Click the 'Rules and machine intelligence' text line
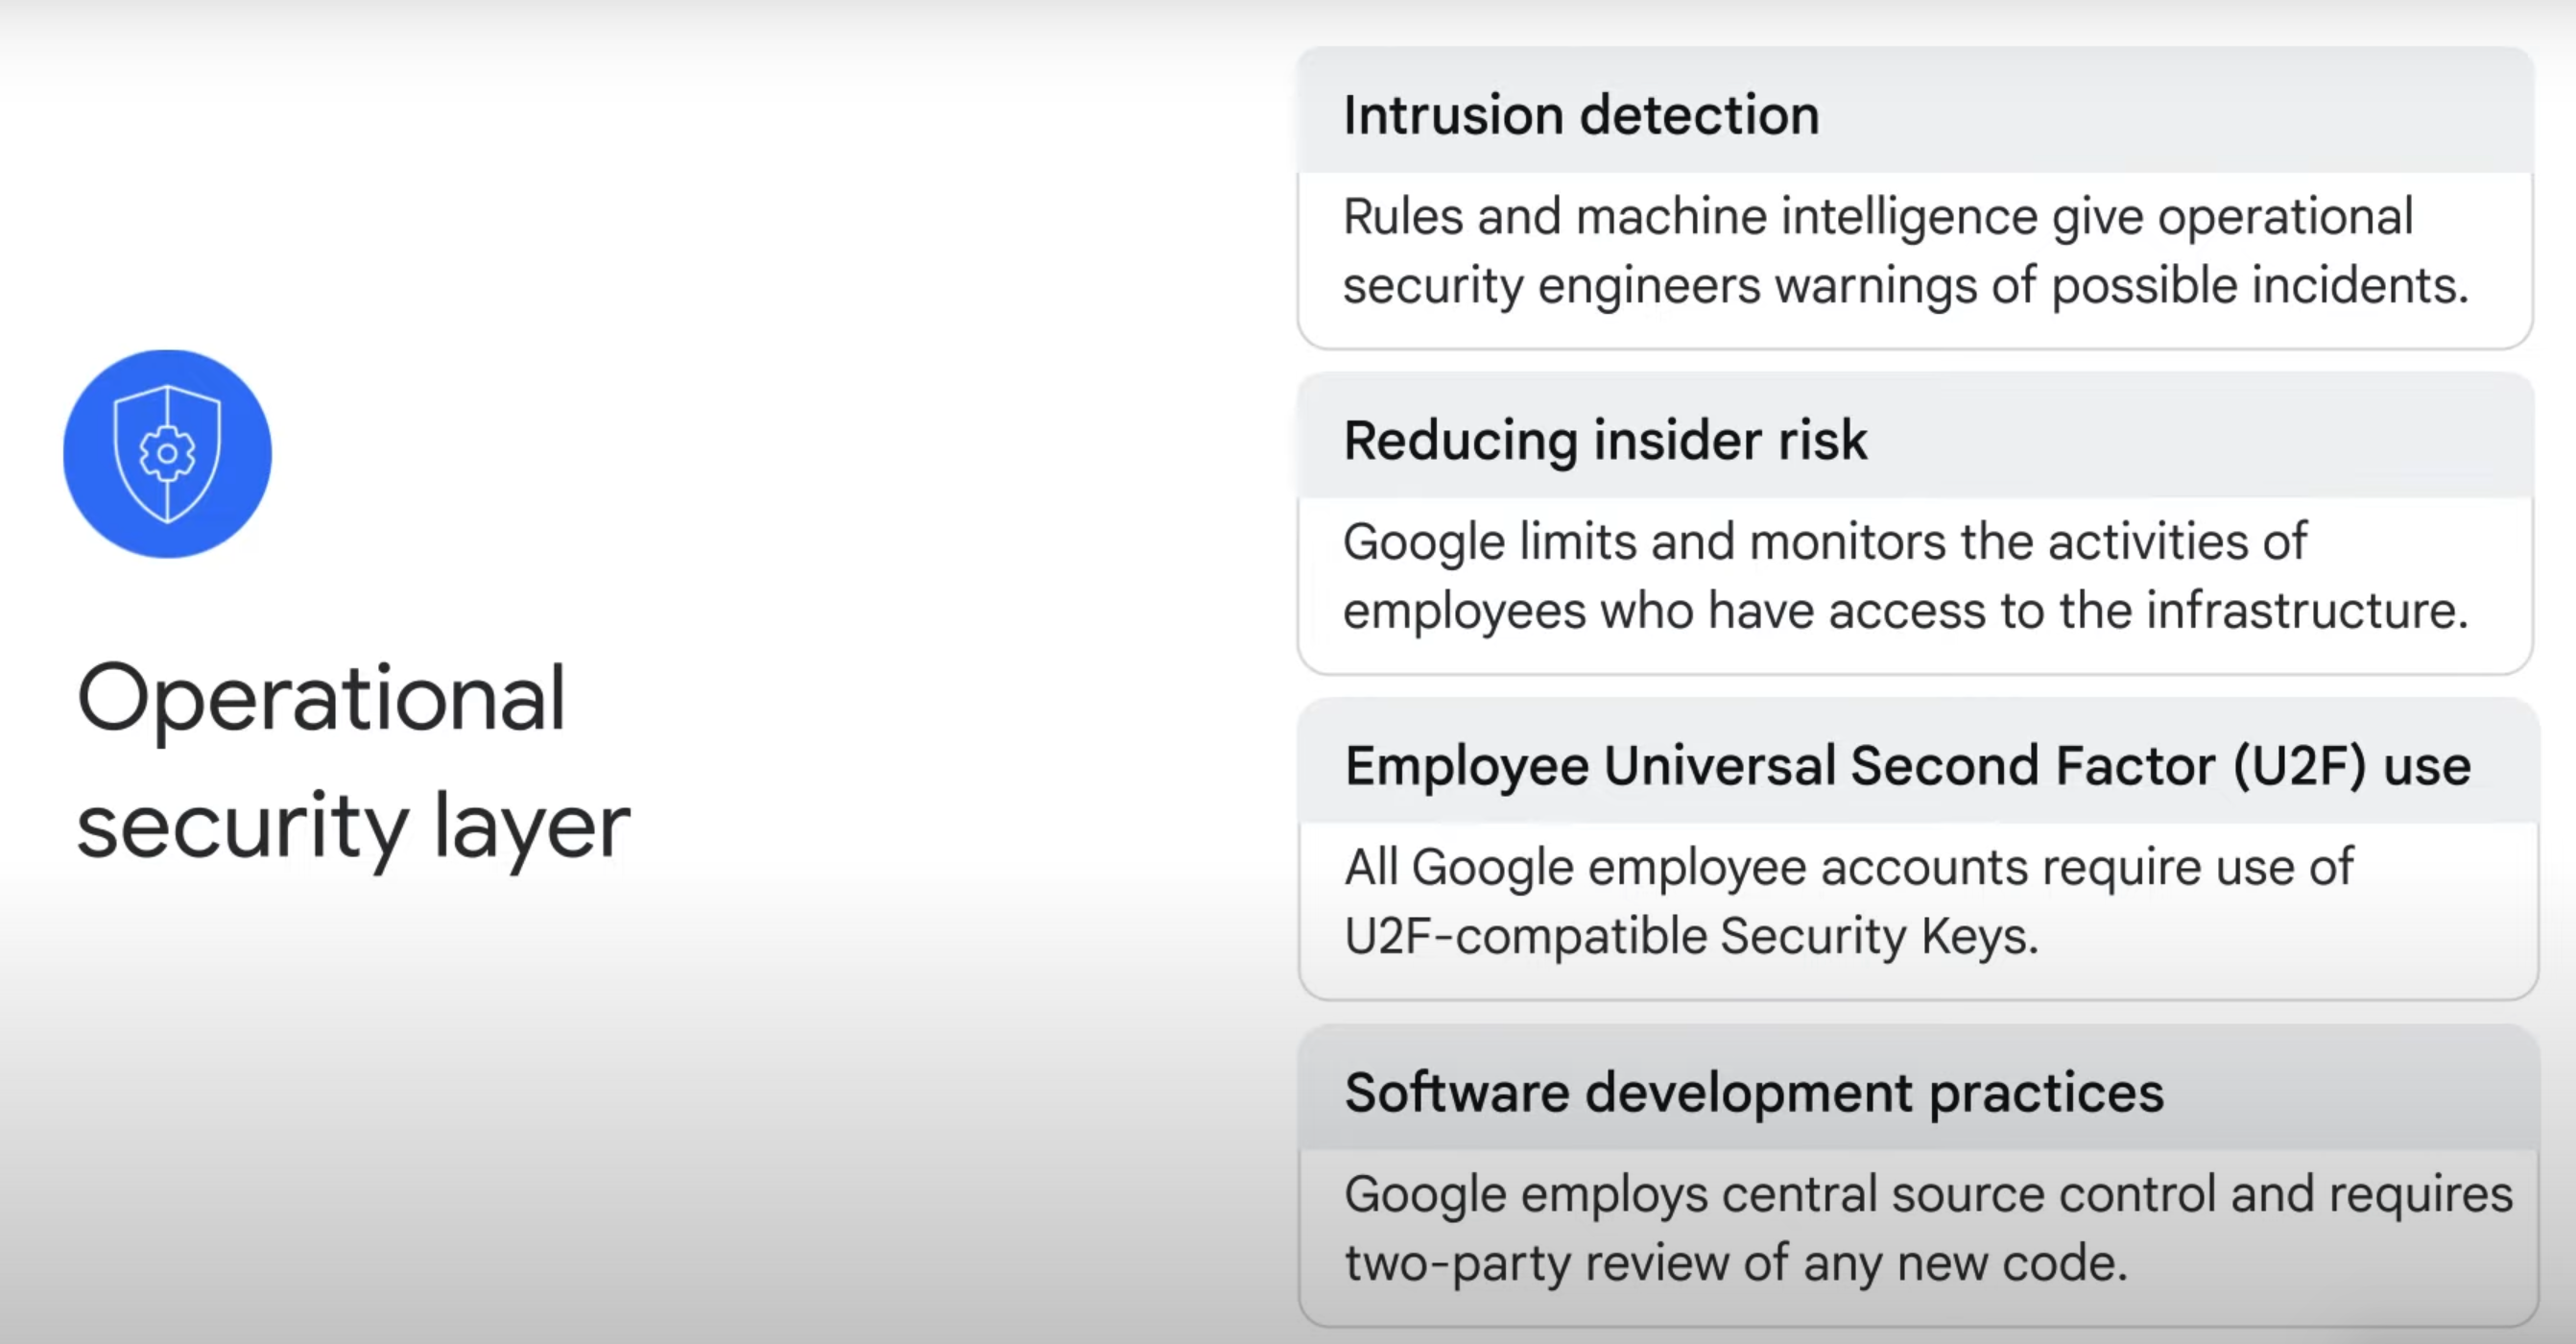Viewport: 2576px width, 1344px height. [1877, 217]
